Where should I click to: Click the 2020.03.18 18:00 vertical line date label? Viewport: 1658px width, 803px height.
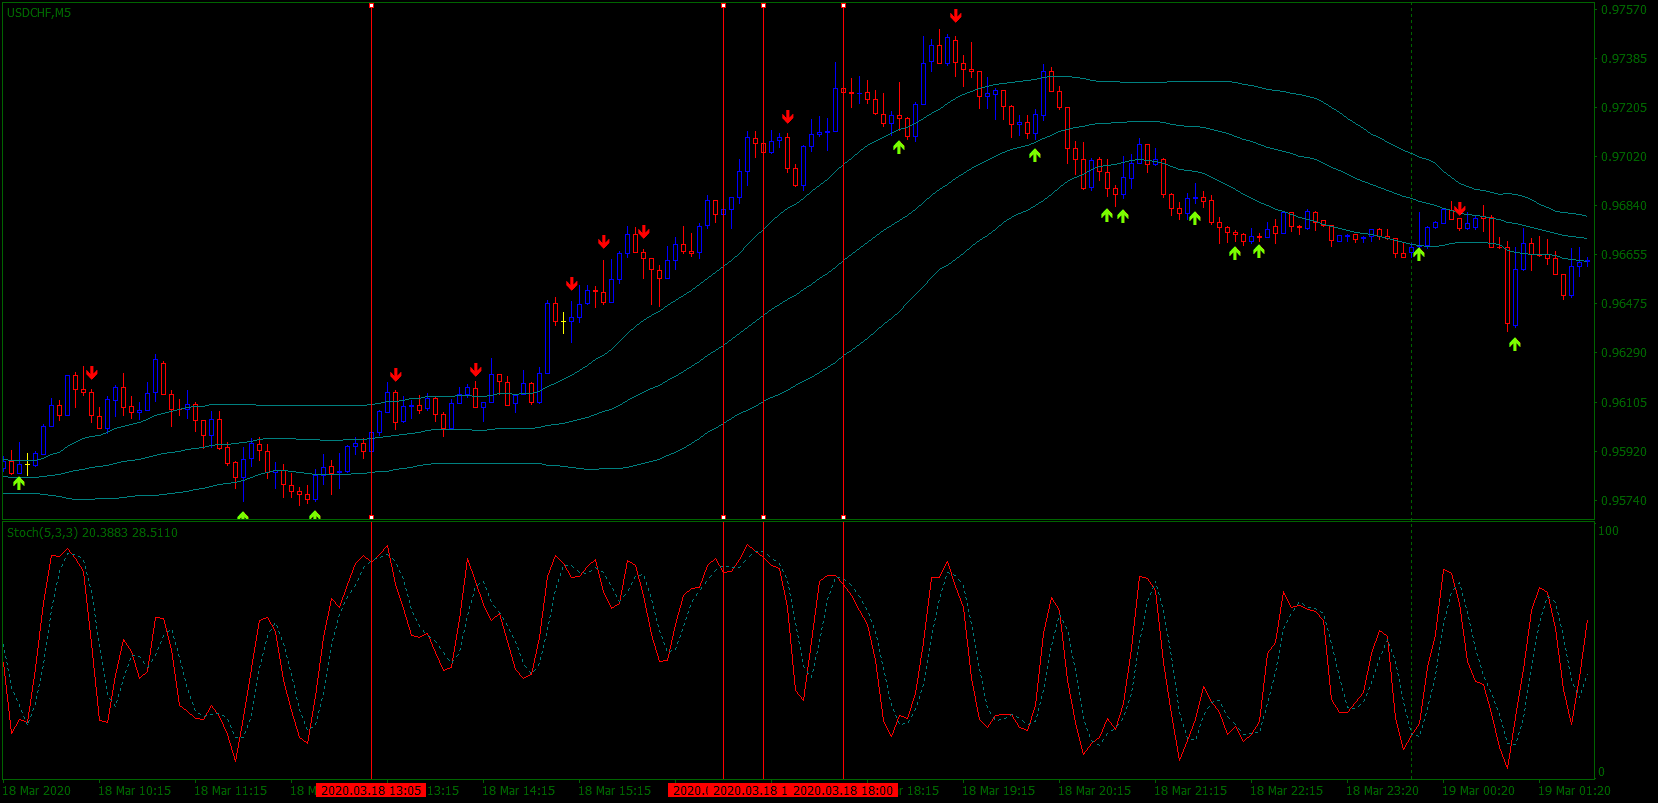[843, 790]
